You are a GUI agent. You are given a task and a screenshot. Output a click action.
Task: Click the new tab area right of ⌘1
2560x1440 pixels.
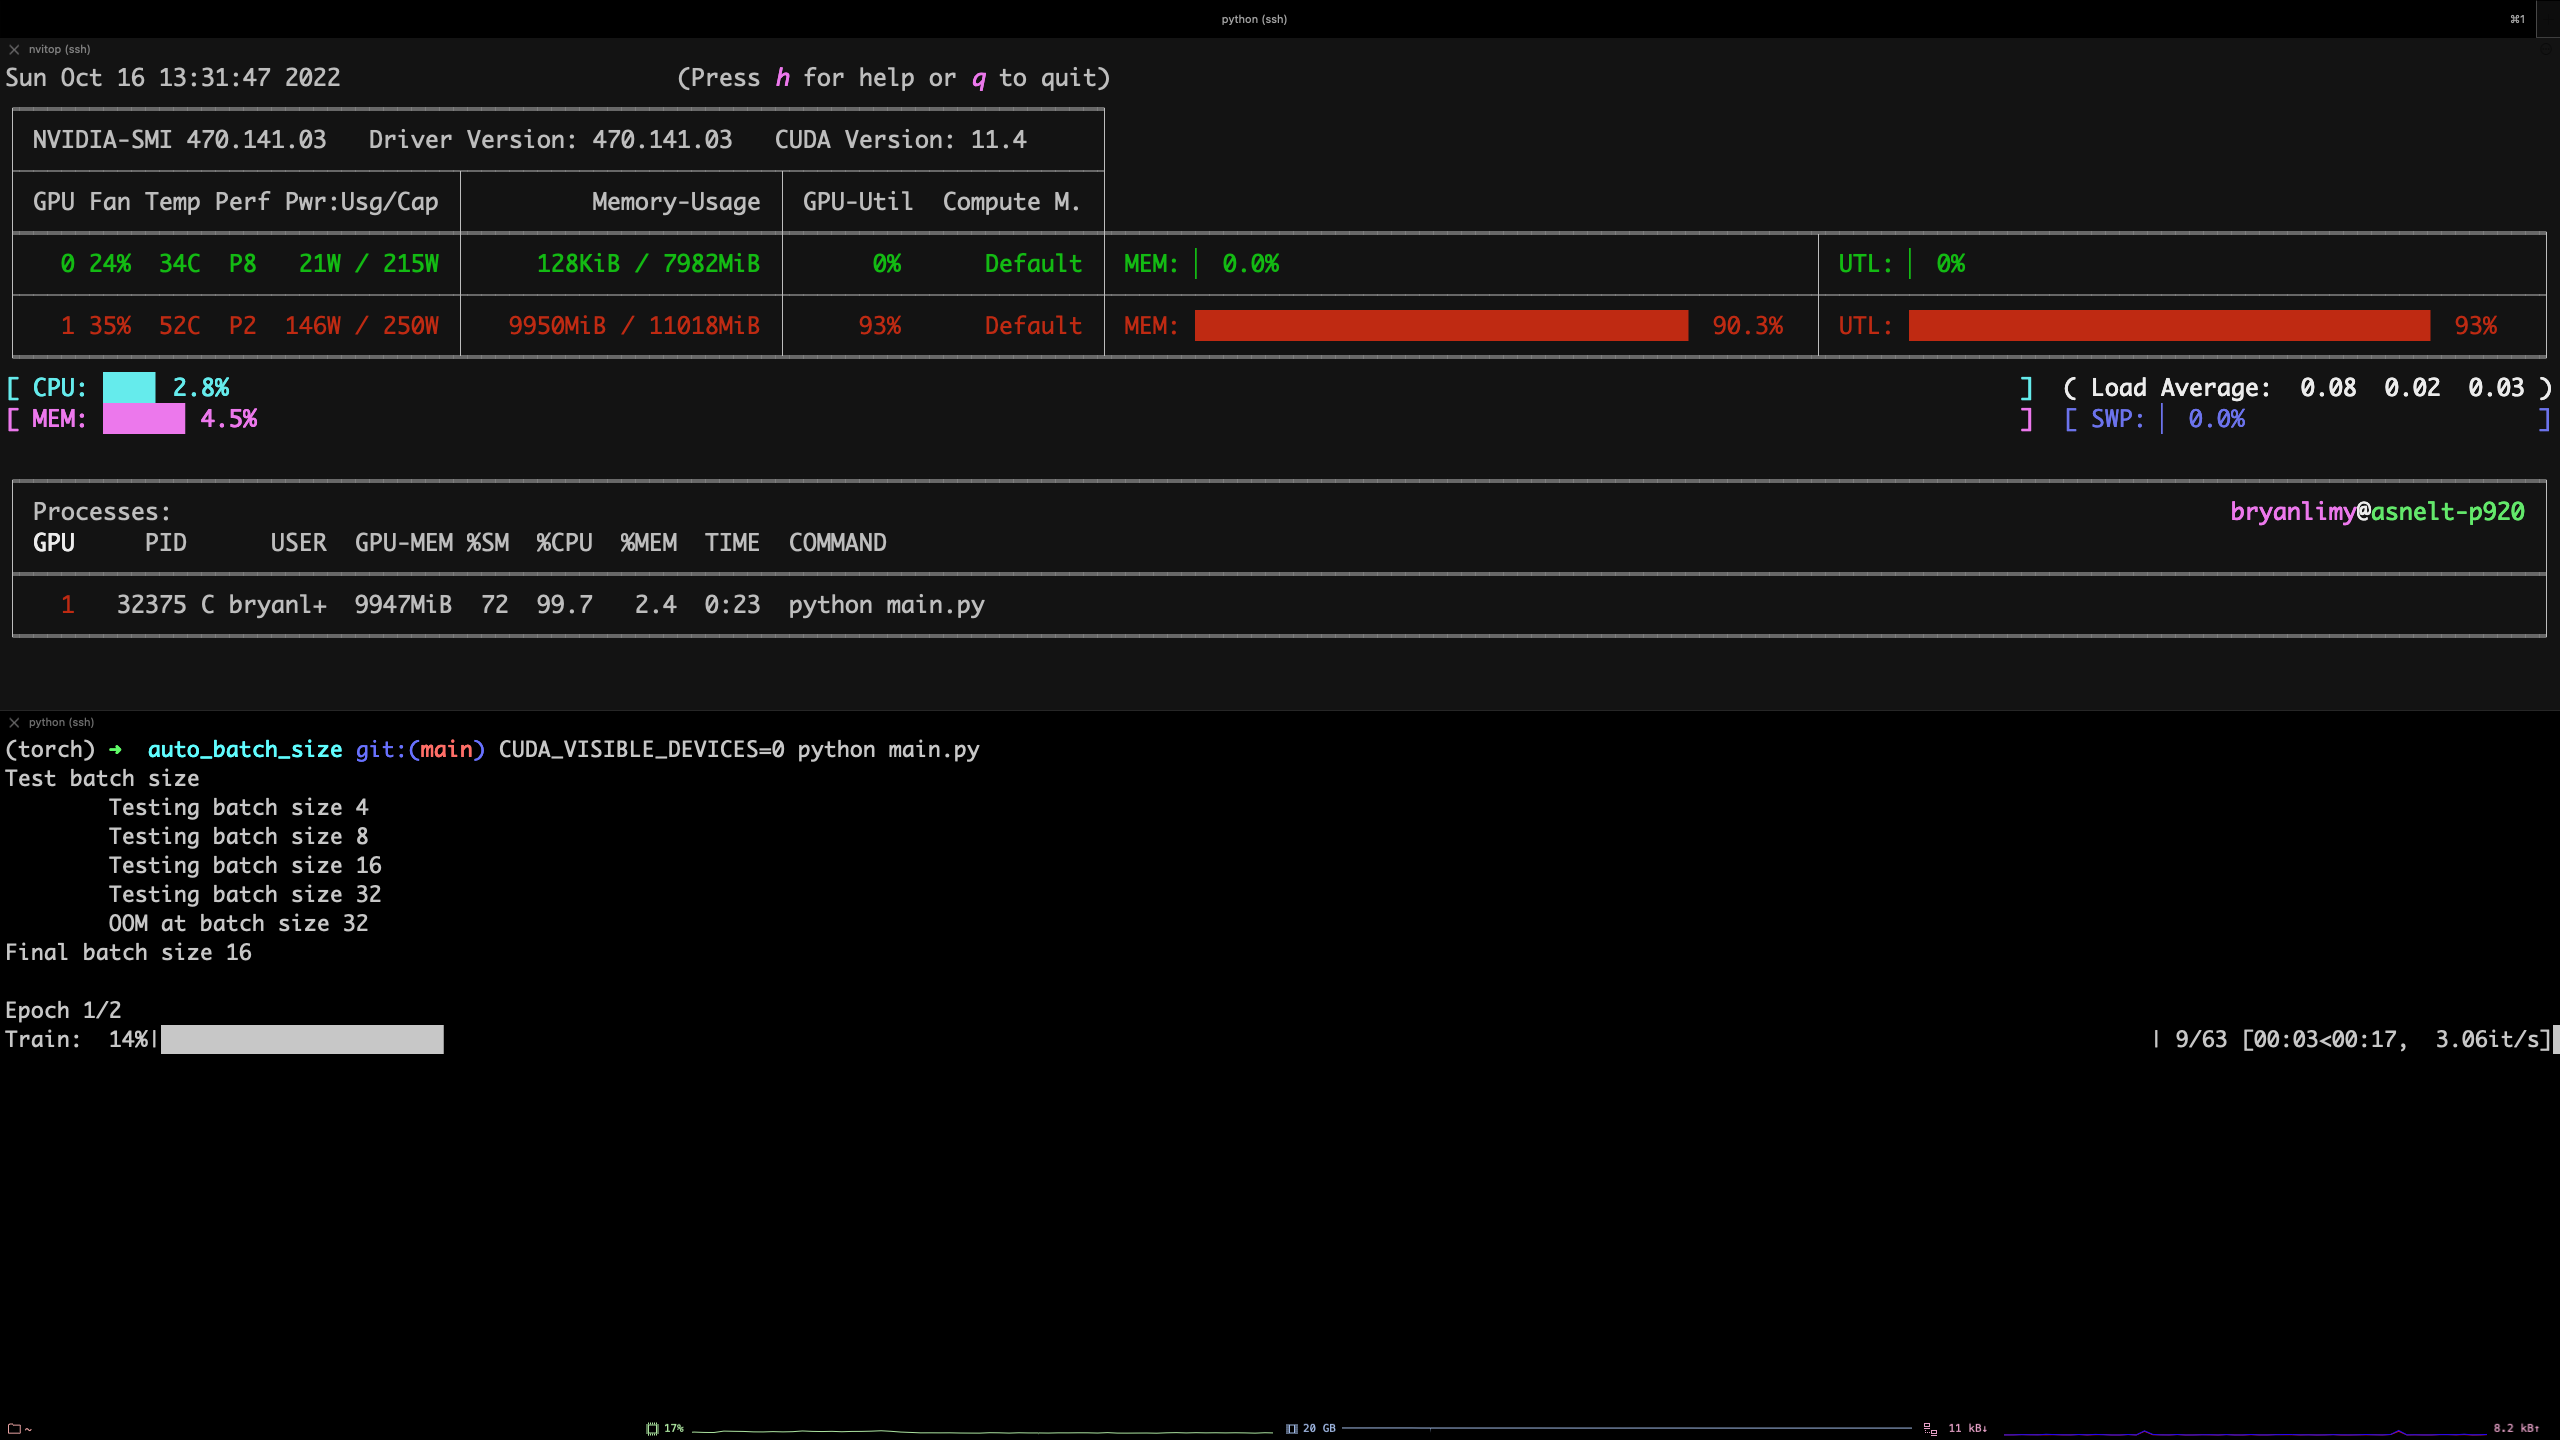pyautogui.click(x=2547, y=19)
